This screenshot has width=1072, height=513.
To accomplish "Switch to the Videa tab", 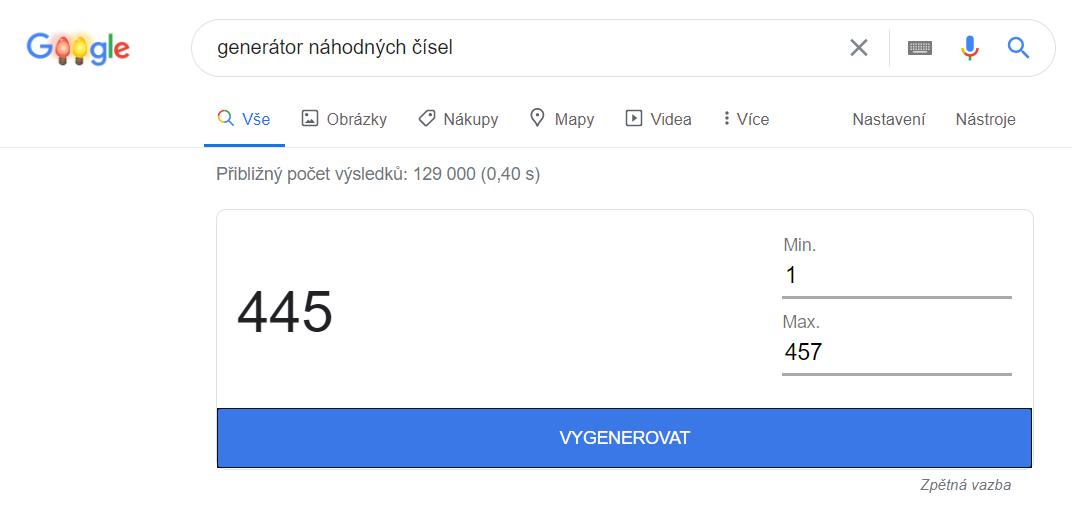I will coord(658,119).
